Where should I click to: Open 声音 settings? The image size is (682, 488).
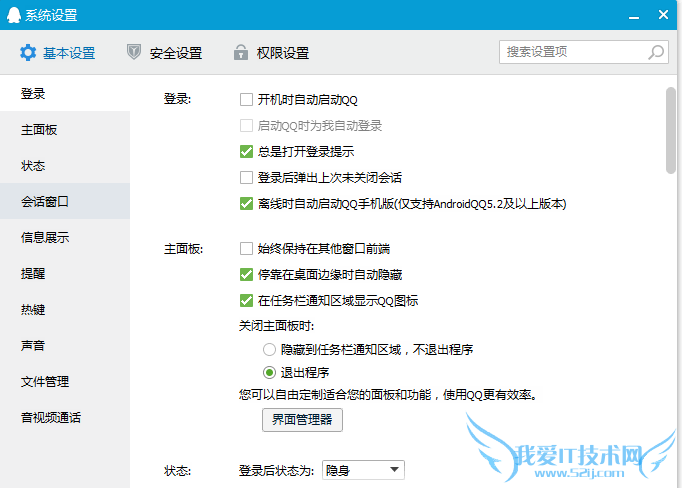click(65, 346)
